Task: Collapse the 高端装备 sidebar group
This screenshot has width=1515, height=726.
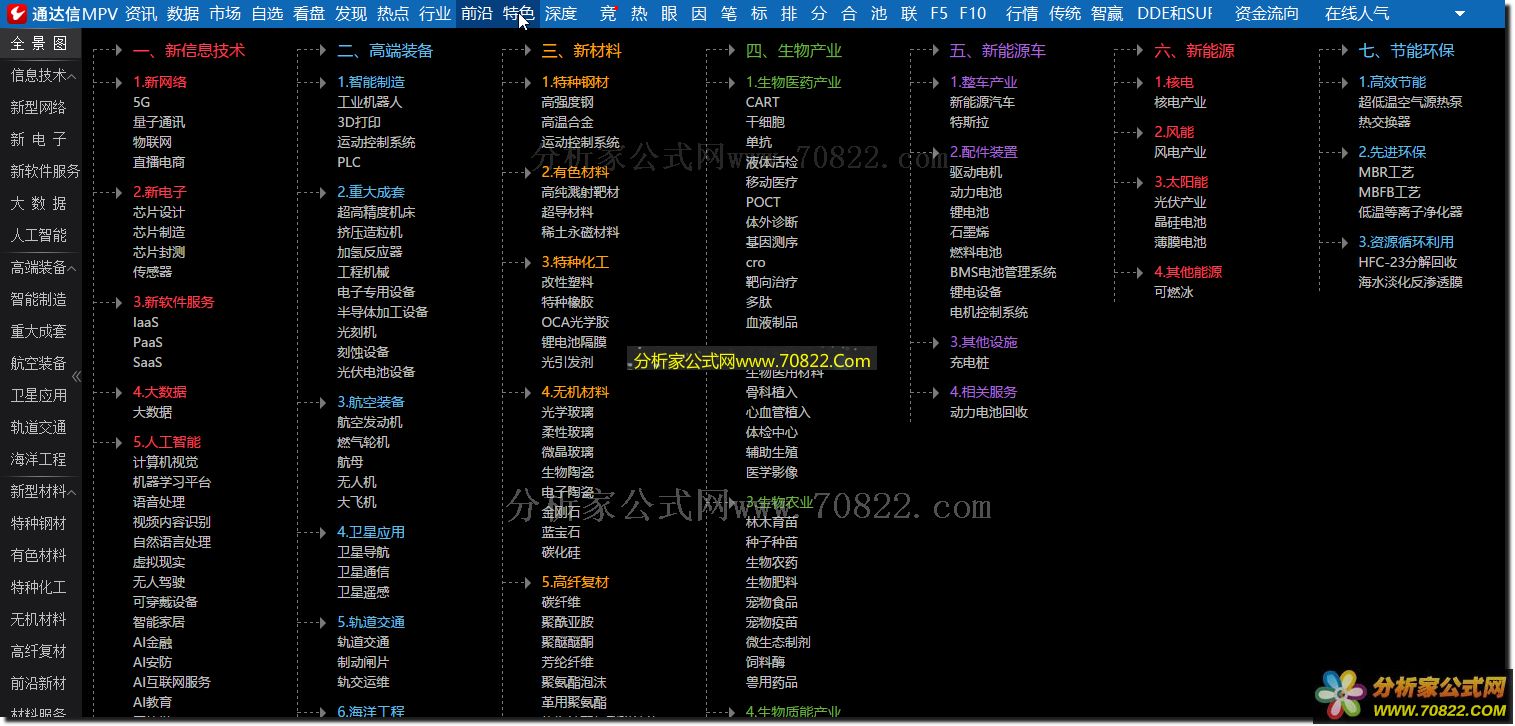Action: 73,268
